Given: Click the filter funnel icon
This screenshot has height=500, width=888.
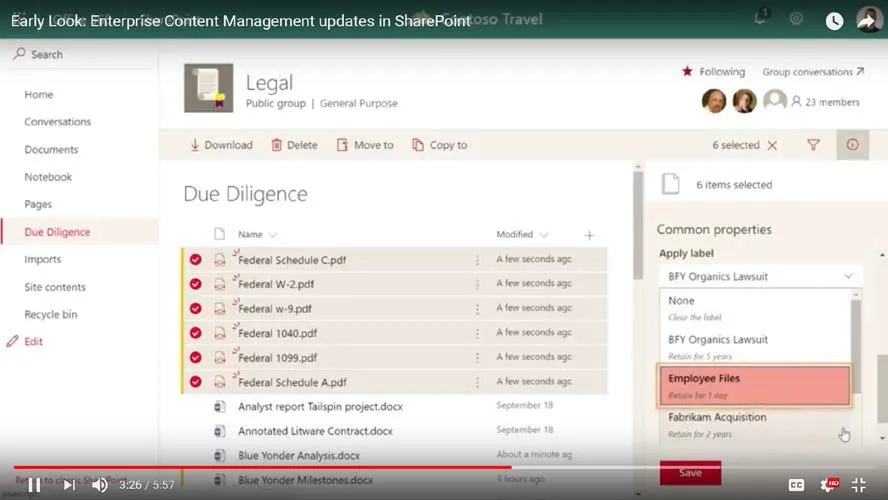Looking at the screenshot, I should coord(813,145).
